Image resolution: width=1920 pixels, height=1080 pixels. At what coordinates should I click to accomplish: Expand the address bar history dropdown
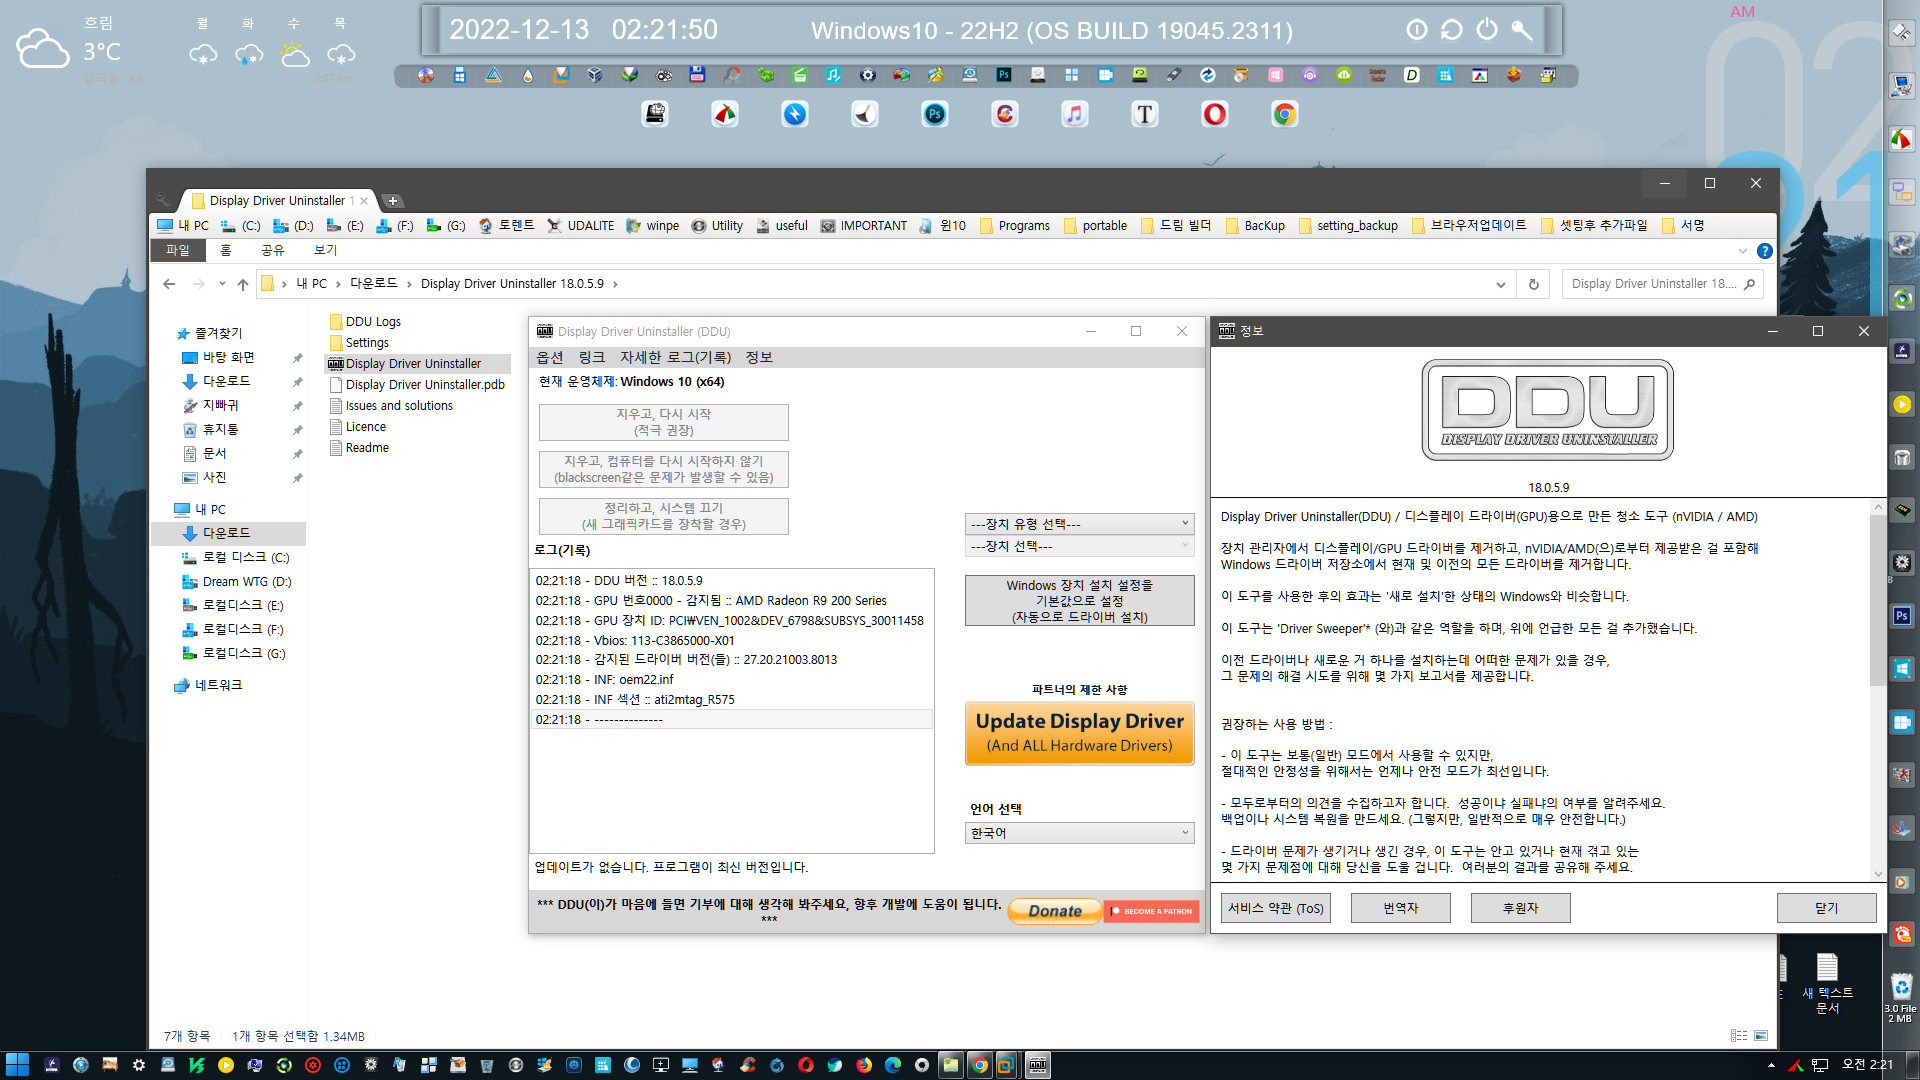coord(1501,284)
